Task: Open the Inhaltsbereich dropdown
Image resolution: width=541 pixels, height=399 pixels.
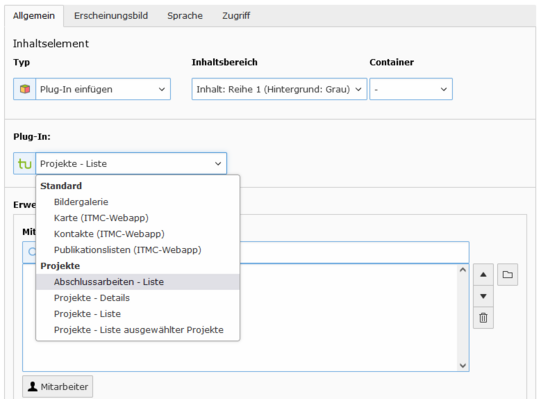Action: pos(279,89)
